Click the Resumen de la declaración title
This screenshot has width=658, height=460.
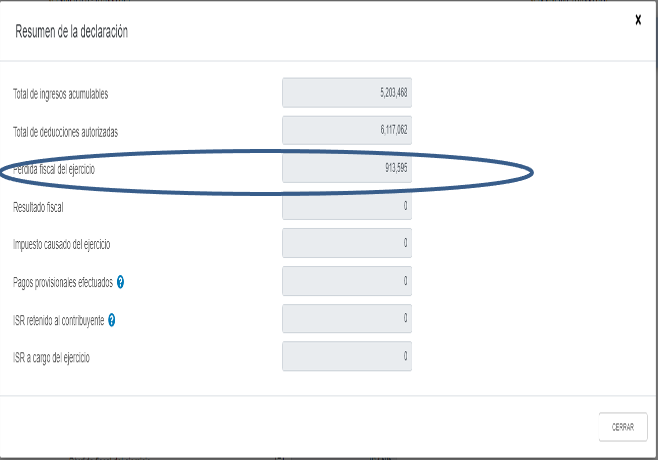pyautogui.click(x=71, y=31)
